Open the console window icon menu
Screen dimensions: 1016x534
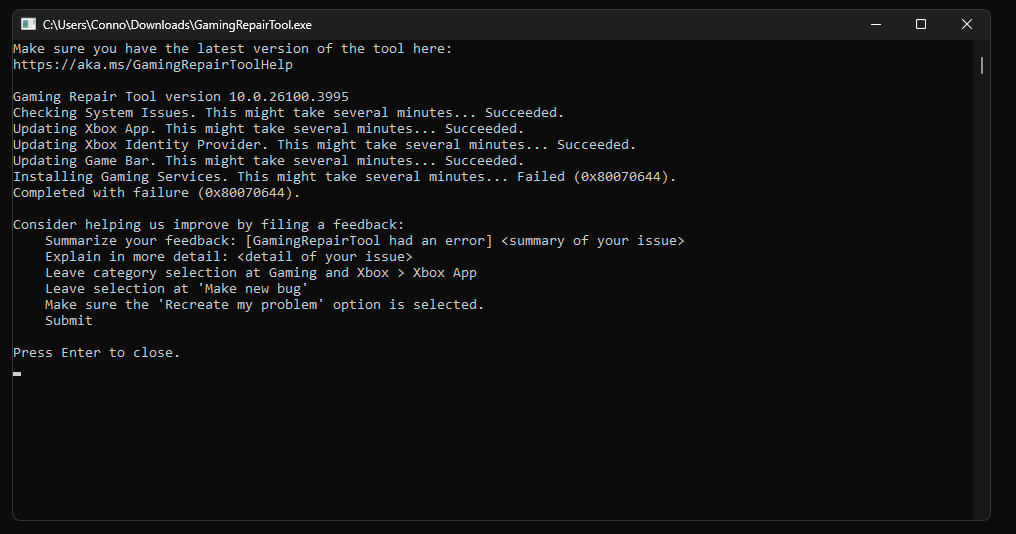[28, 25]
